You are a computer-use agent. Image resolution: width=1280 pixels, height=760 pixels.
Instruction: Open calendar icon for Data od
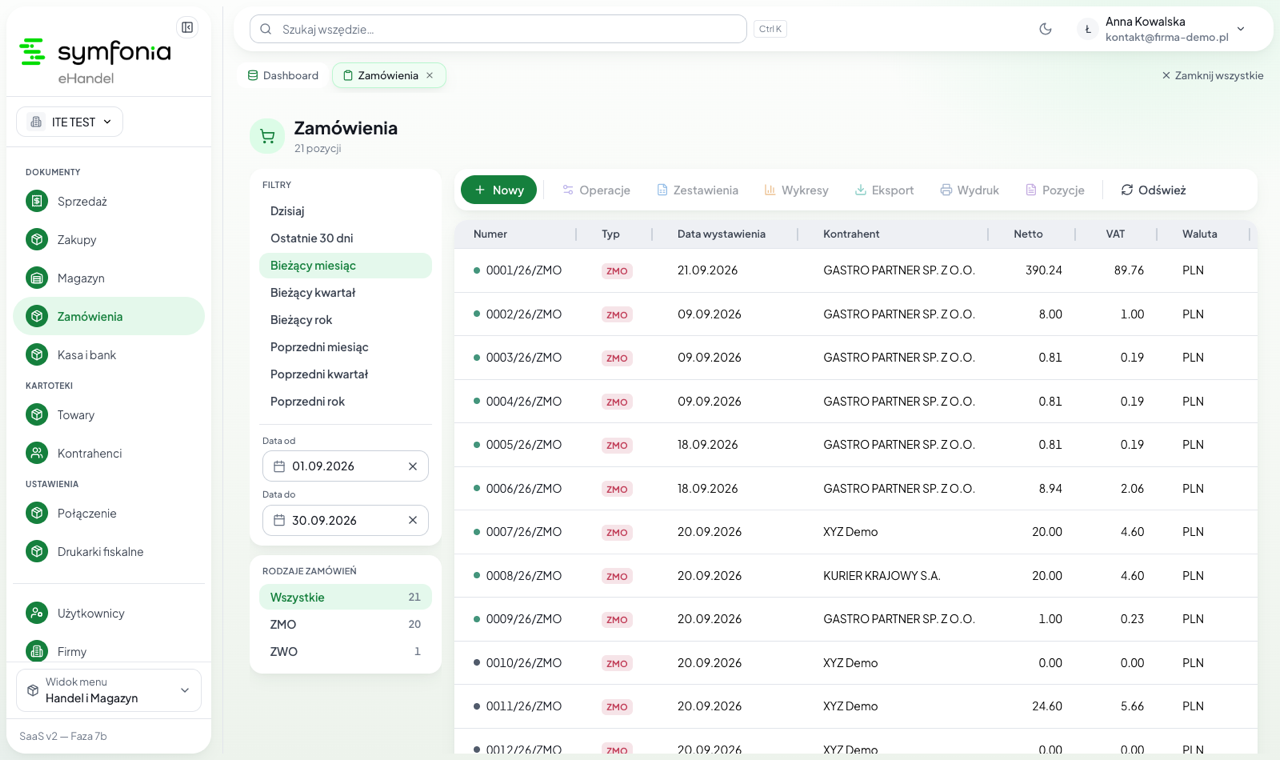(279, 466)
